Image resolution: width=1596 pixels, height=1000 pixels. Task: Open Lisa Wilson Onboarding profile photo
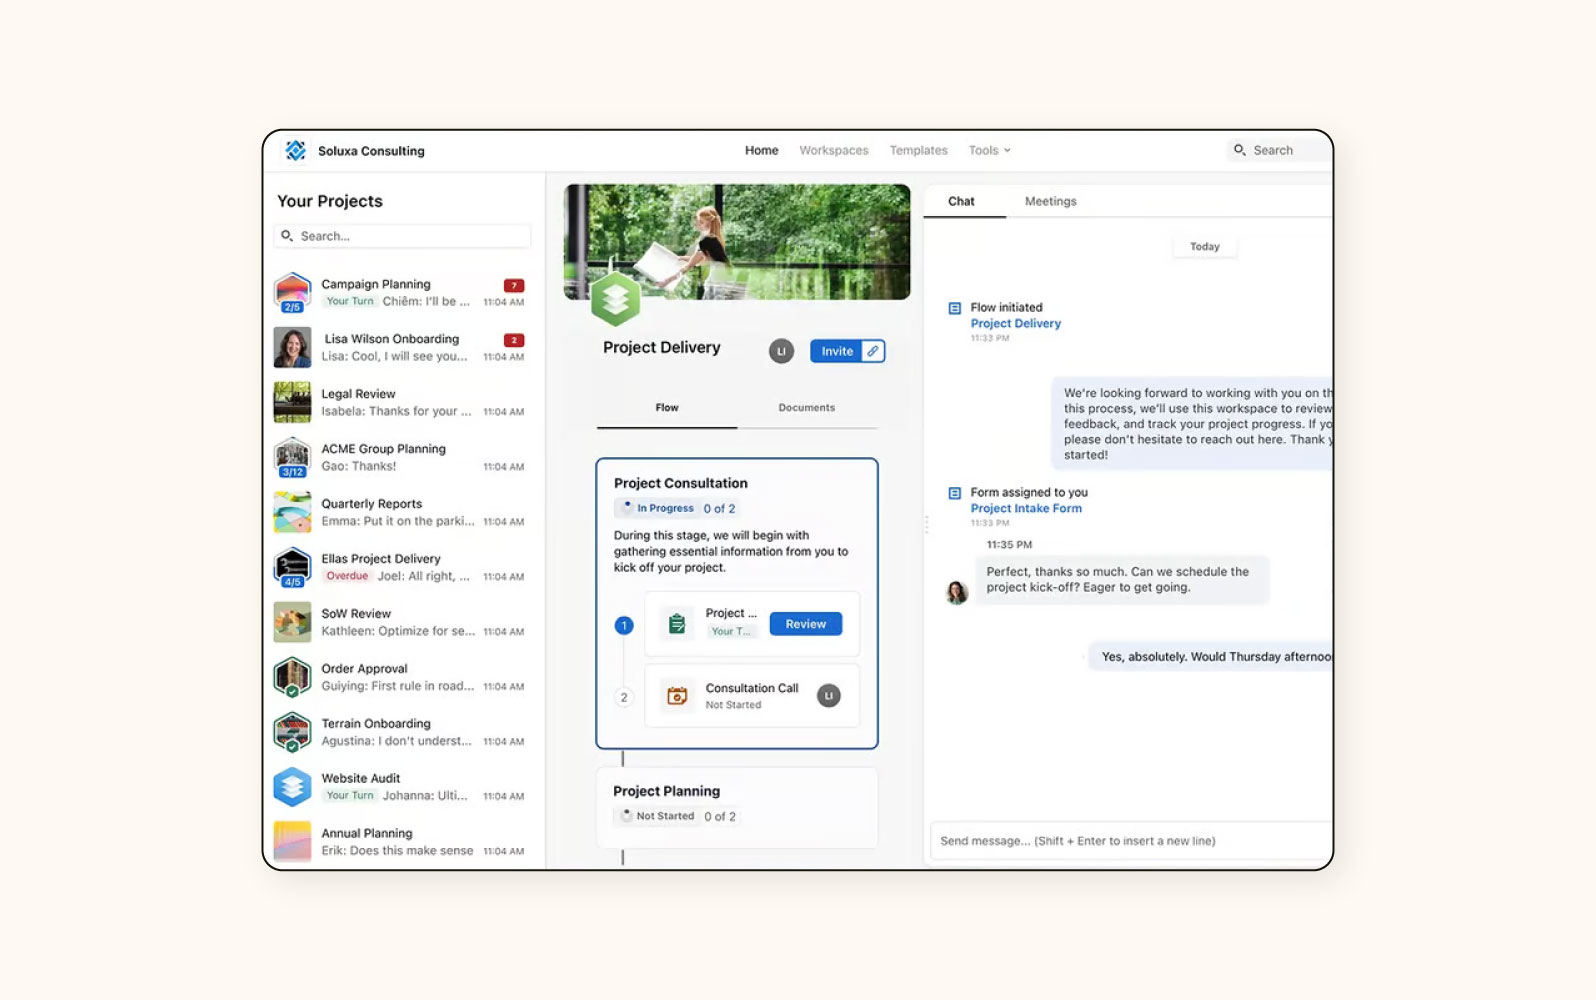tap(292, 347)
